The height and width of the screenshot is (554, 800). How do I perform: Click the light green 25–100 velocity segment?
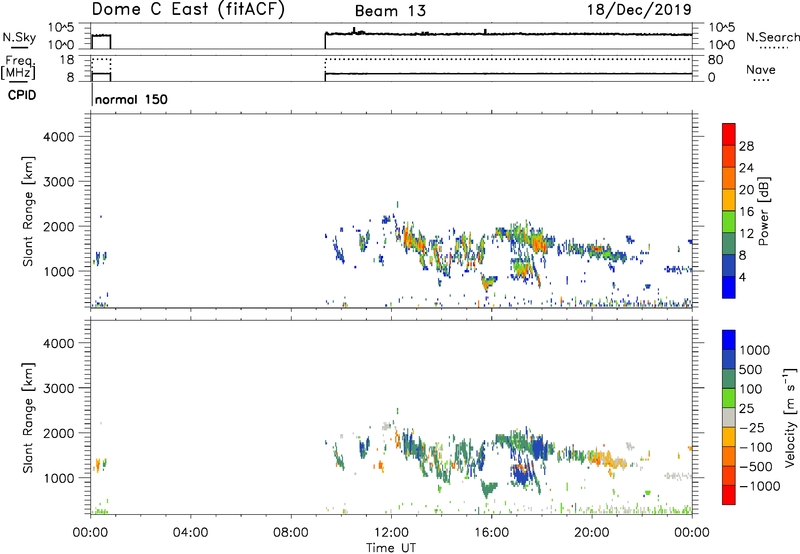click(729, 398)
